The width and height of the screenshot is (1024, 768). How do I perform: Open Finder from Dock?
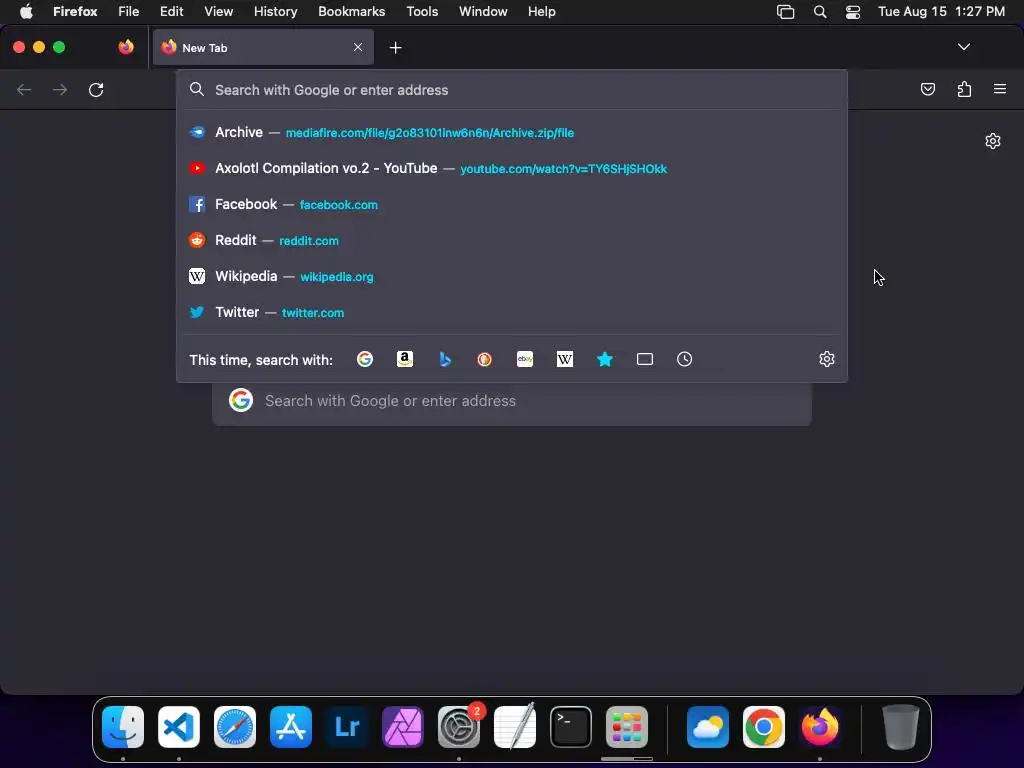click(123, 727)
